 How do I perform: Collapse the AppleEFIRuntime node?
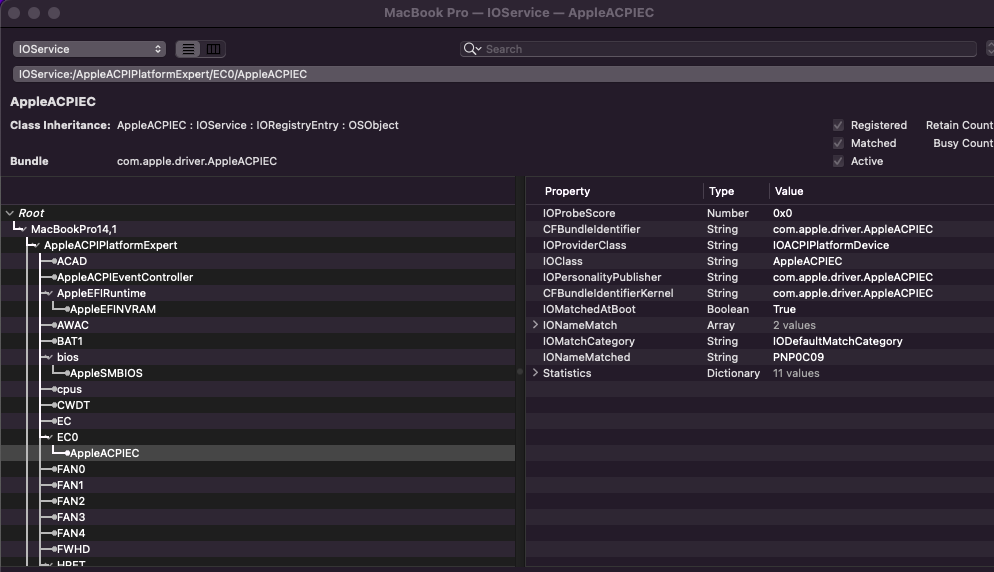49,294
